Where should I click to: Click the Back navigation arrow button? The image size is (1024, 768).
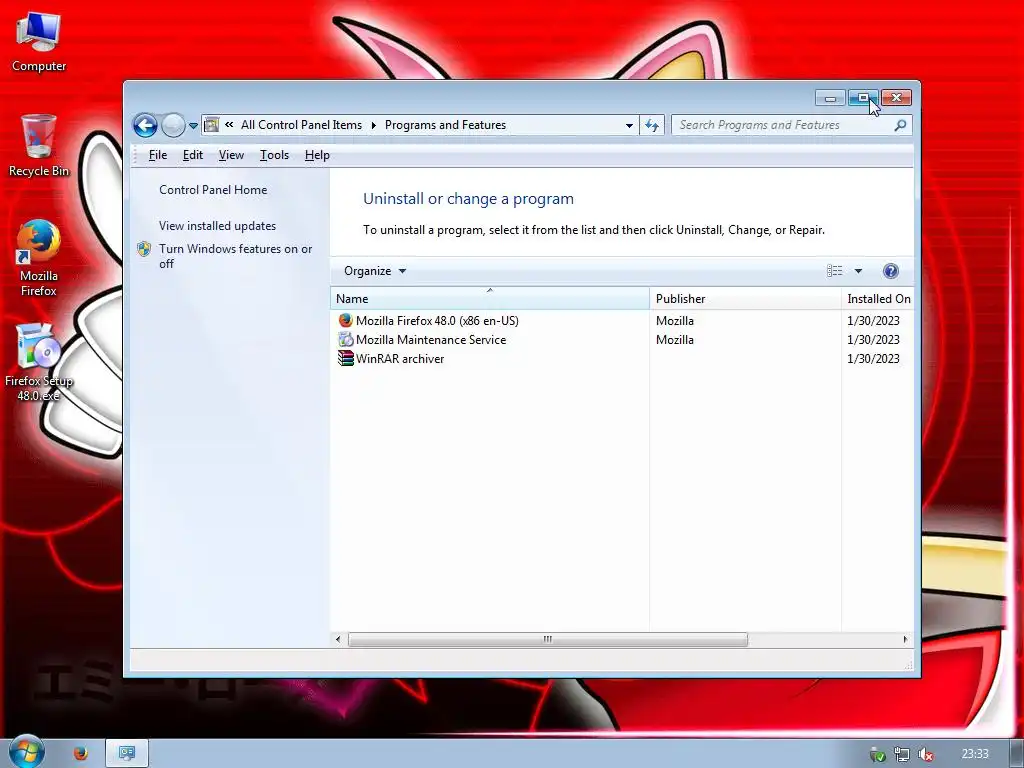(x=145, y=125)
